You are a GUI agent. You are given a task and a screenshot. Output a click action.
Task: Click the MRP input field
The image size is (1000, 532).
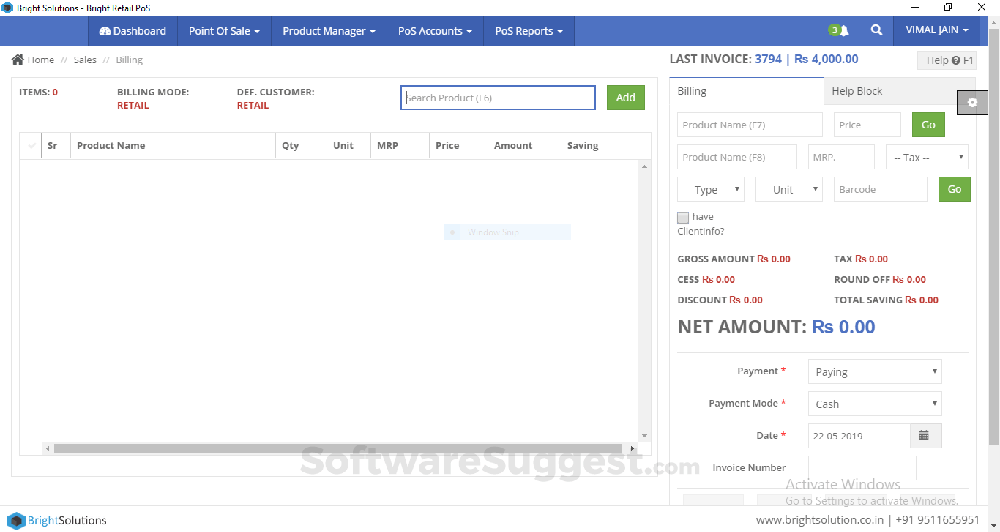coord(841,157)
